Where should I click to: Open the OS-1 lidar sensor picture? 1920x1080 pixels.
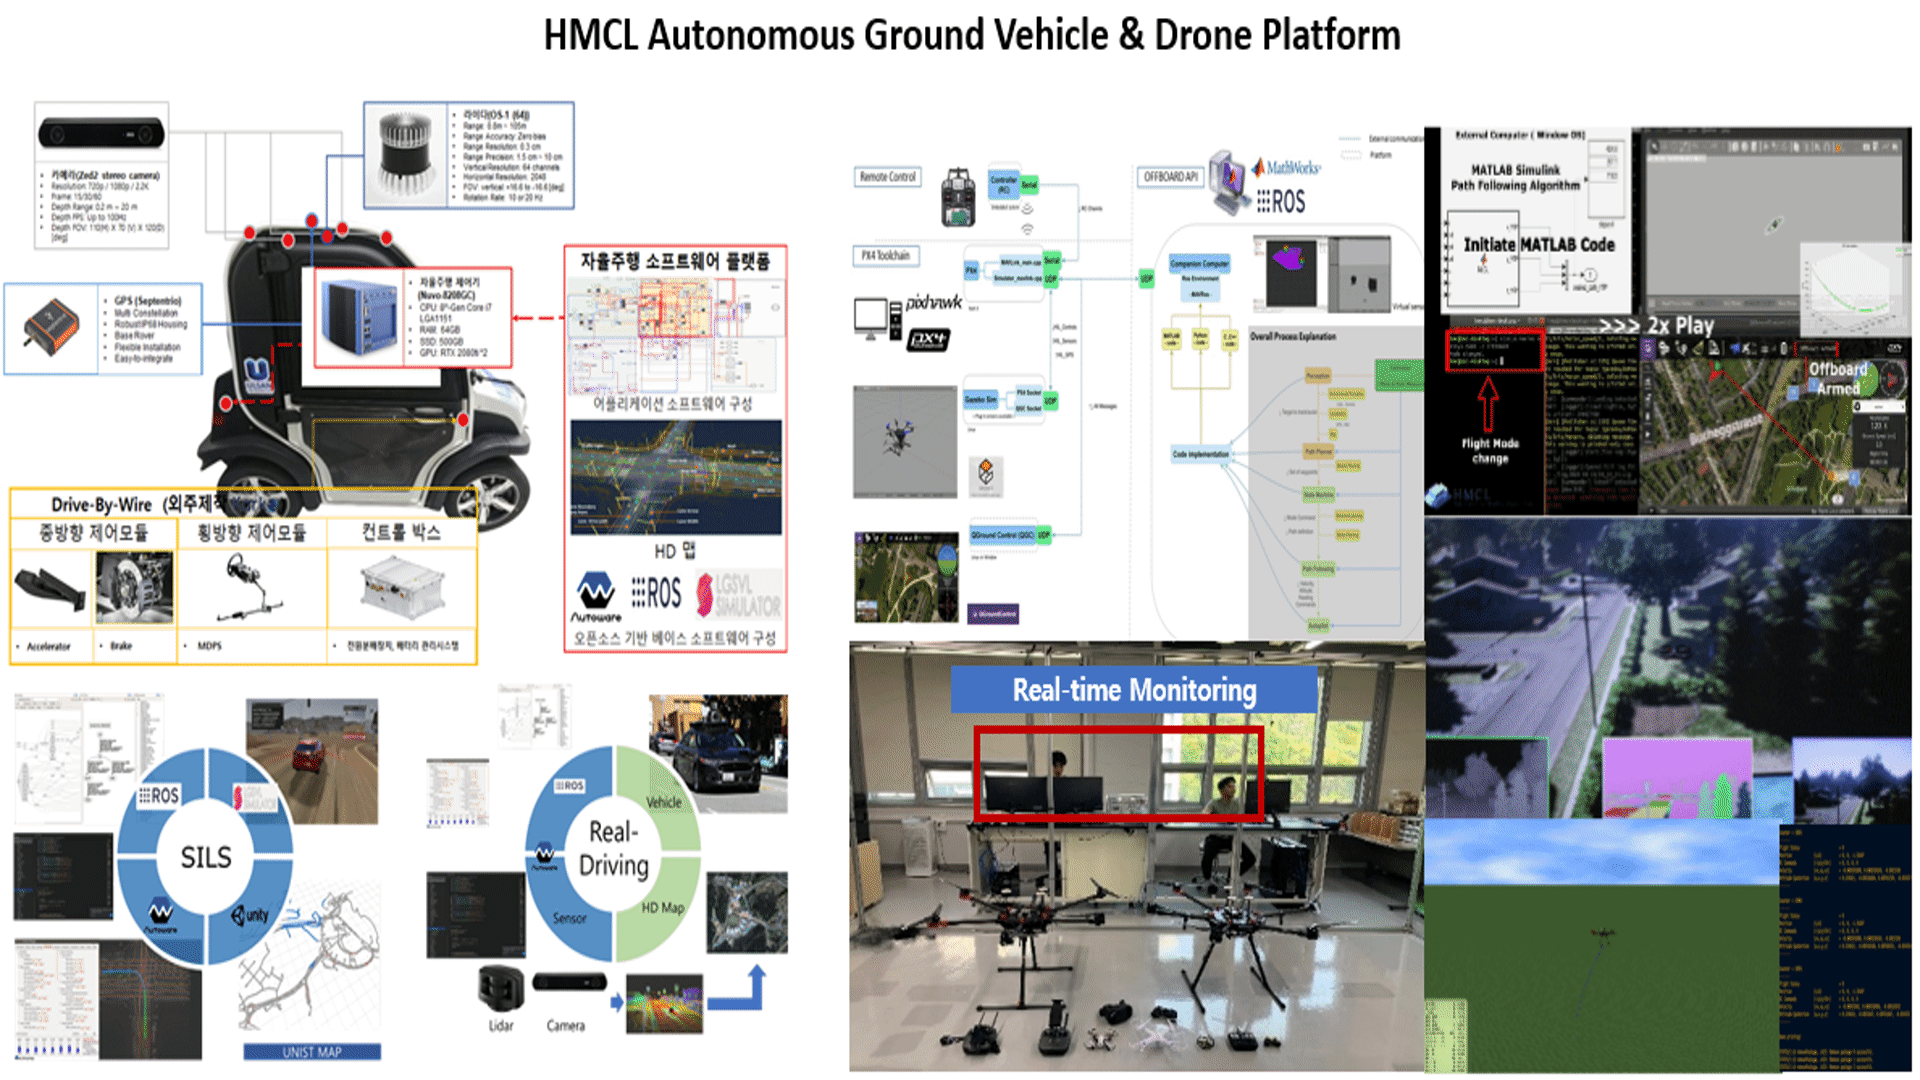(406, 153)
